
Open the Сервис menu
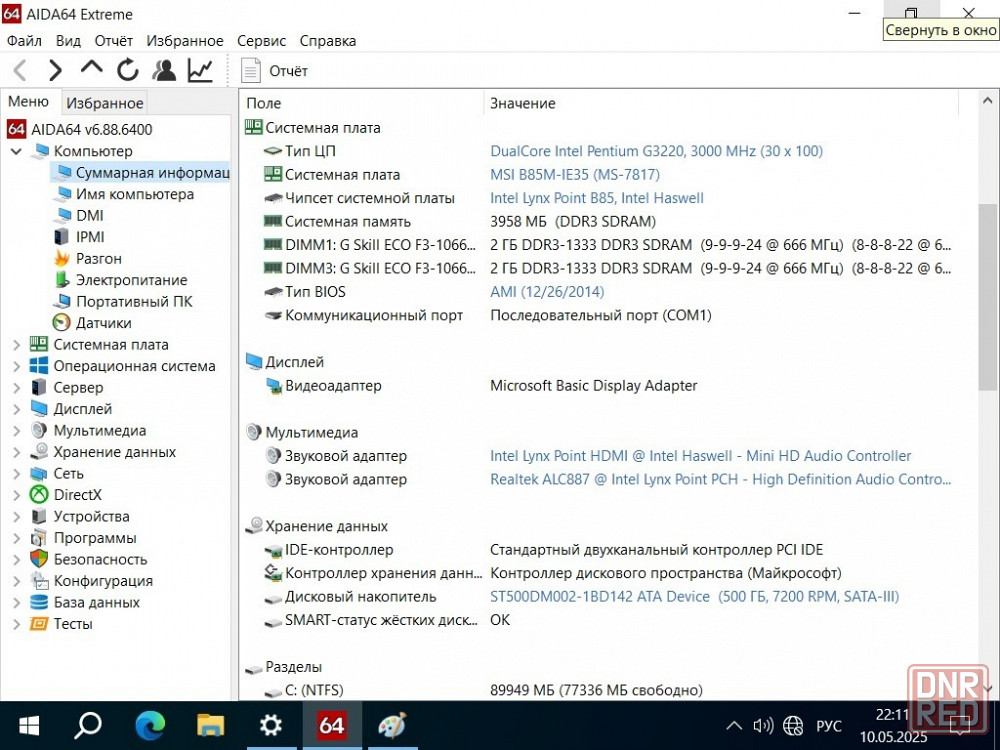pos(261,41)
